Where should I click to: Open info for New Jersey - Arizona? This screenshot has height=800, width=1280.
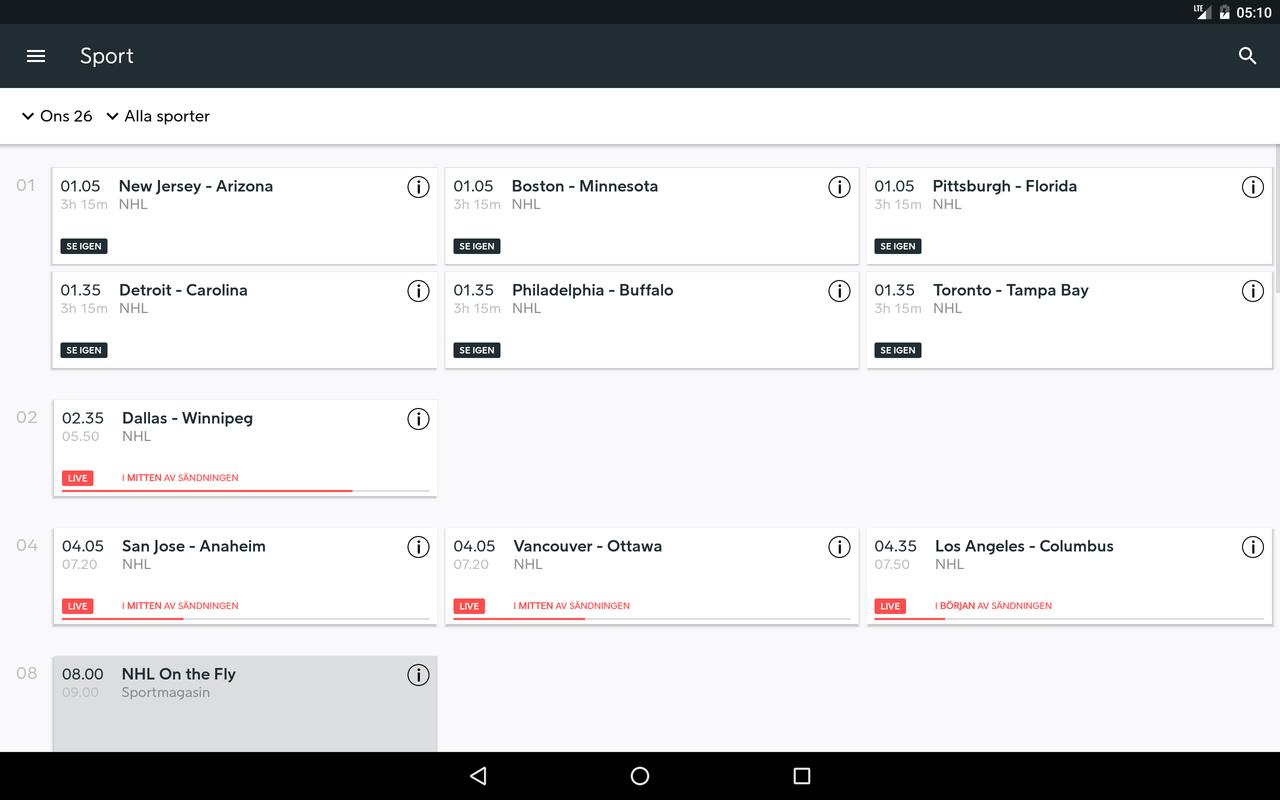click(x=418, y=187)
